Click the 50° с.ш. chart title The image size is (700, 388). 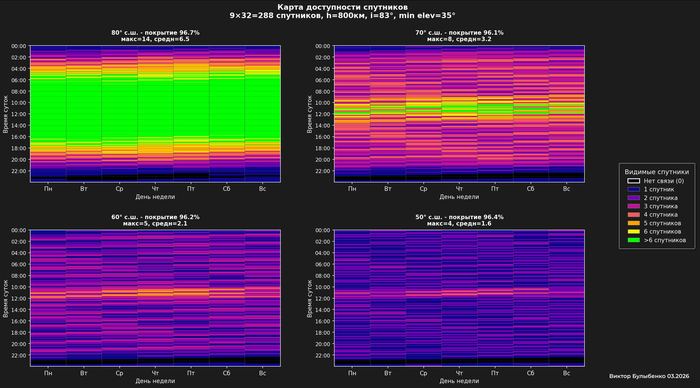tap(459, 220)
